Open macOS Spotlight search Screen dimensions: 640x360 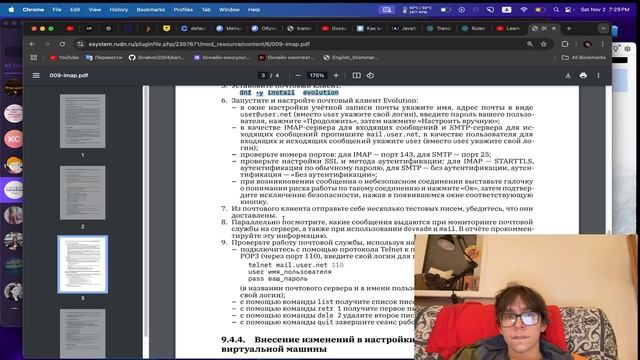[556, 9]
